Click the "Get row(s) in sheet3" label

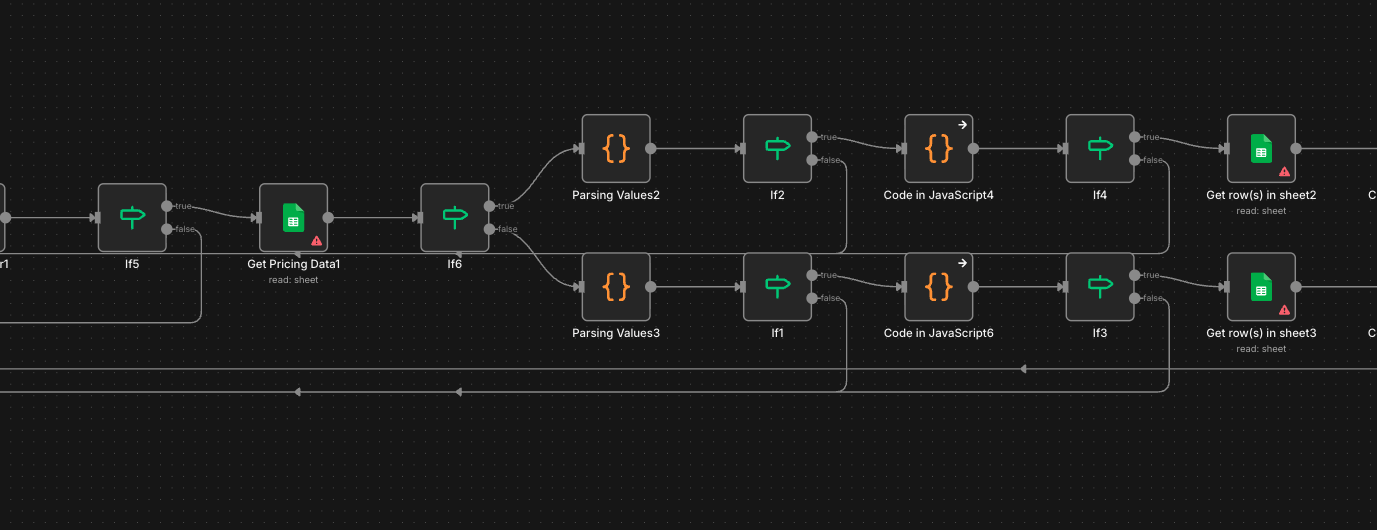click(1261, 333)
